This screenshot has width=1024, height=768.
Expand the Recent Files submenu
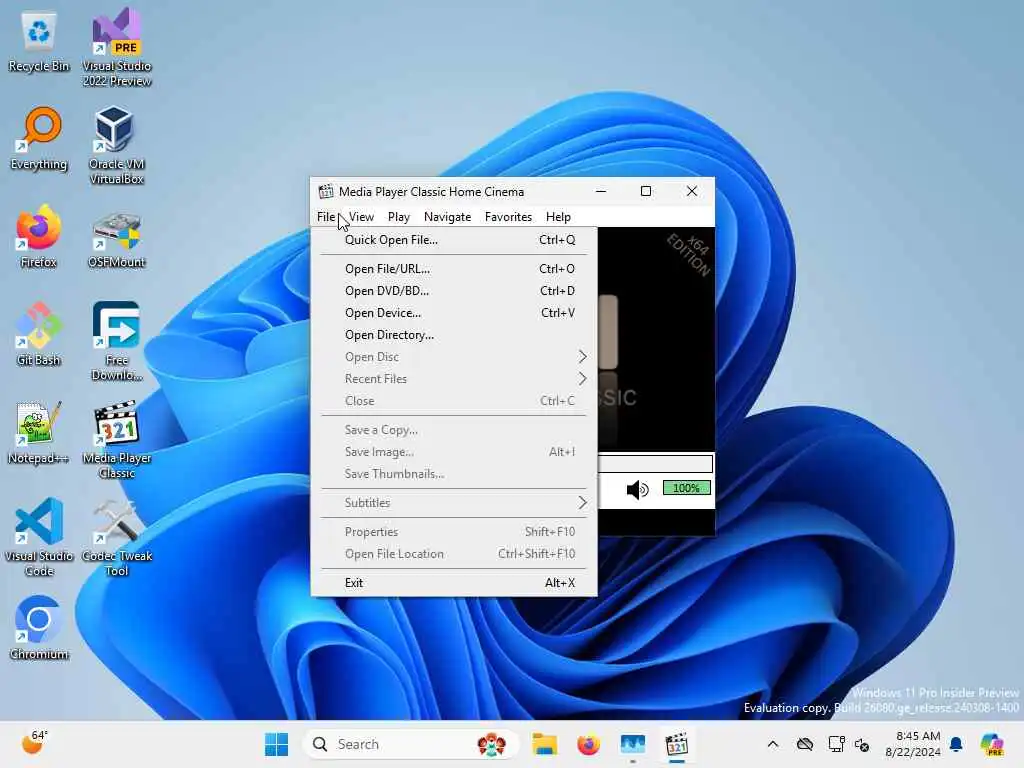pos(454,379)
